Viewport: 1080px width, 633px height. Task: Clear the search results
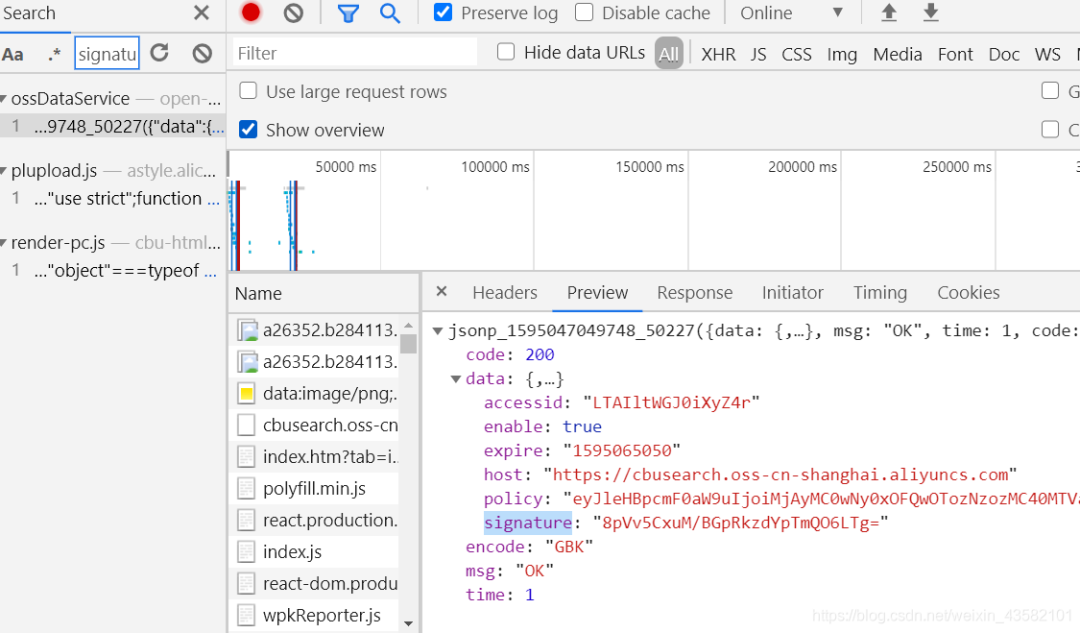(x=202, y=53)
